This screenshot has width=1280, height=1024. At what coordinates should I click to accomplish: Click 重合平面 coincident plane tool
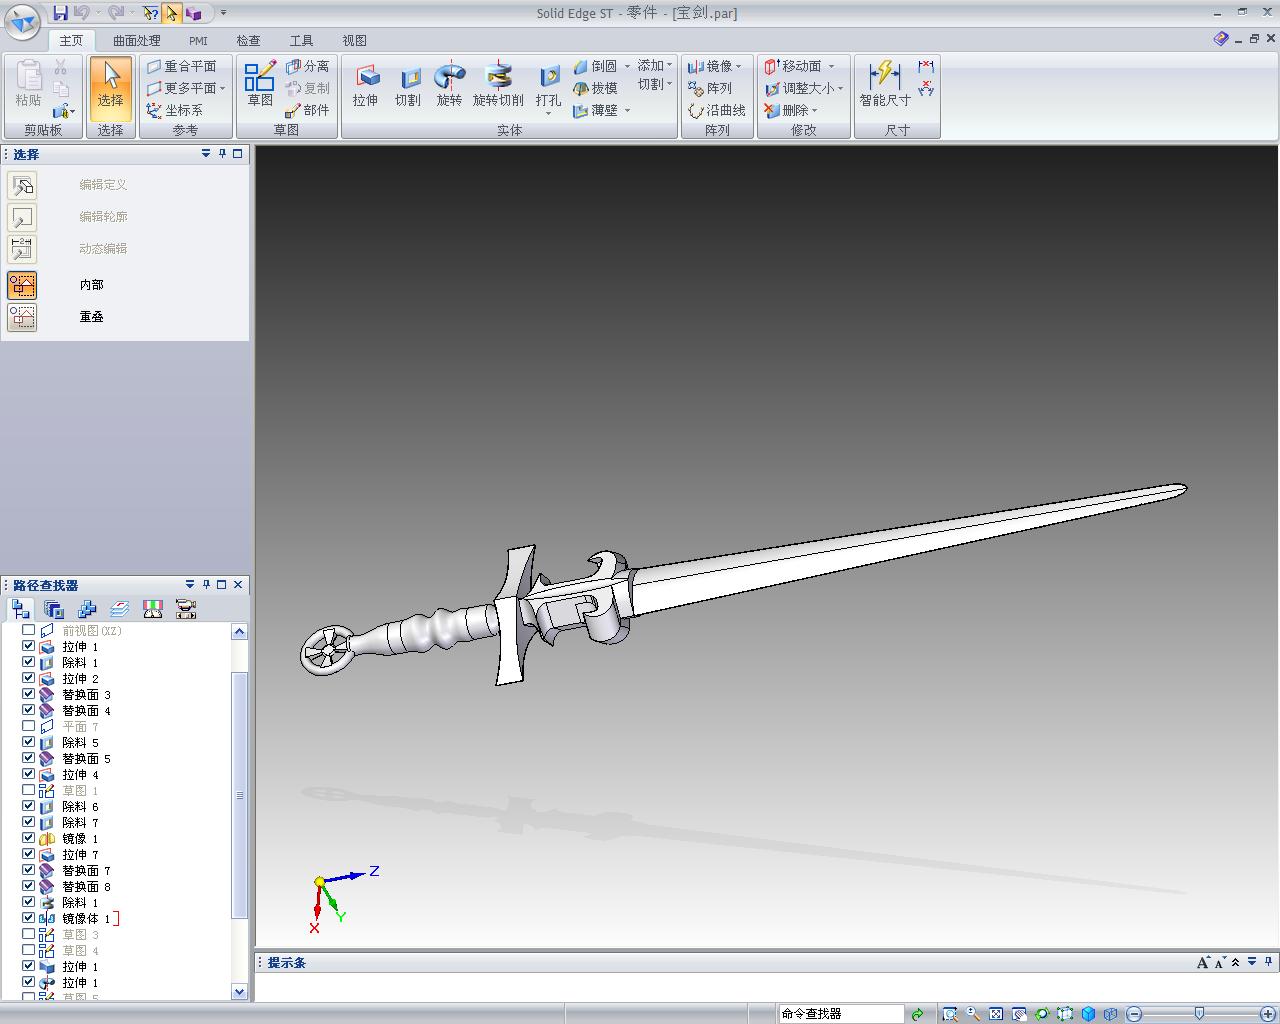click(x=181, y=66)
